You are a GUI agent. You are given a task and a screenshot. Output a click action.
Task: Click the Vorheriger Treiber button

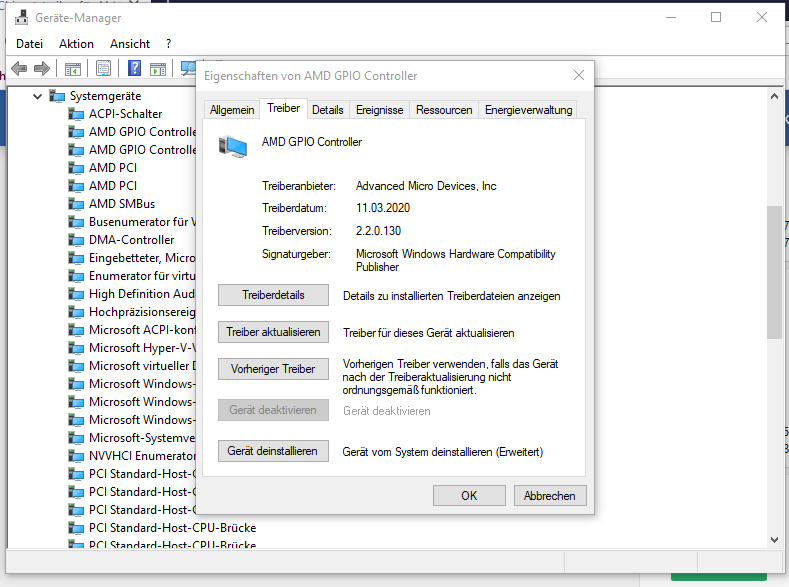tap(273, 369)
